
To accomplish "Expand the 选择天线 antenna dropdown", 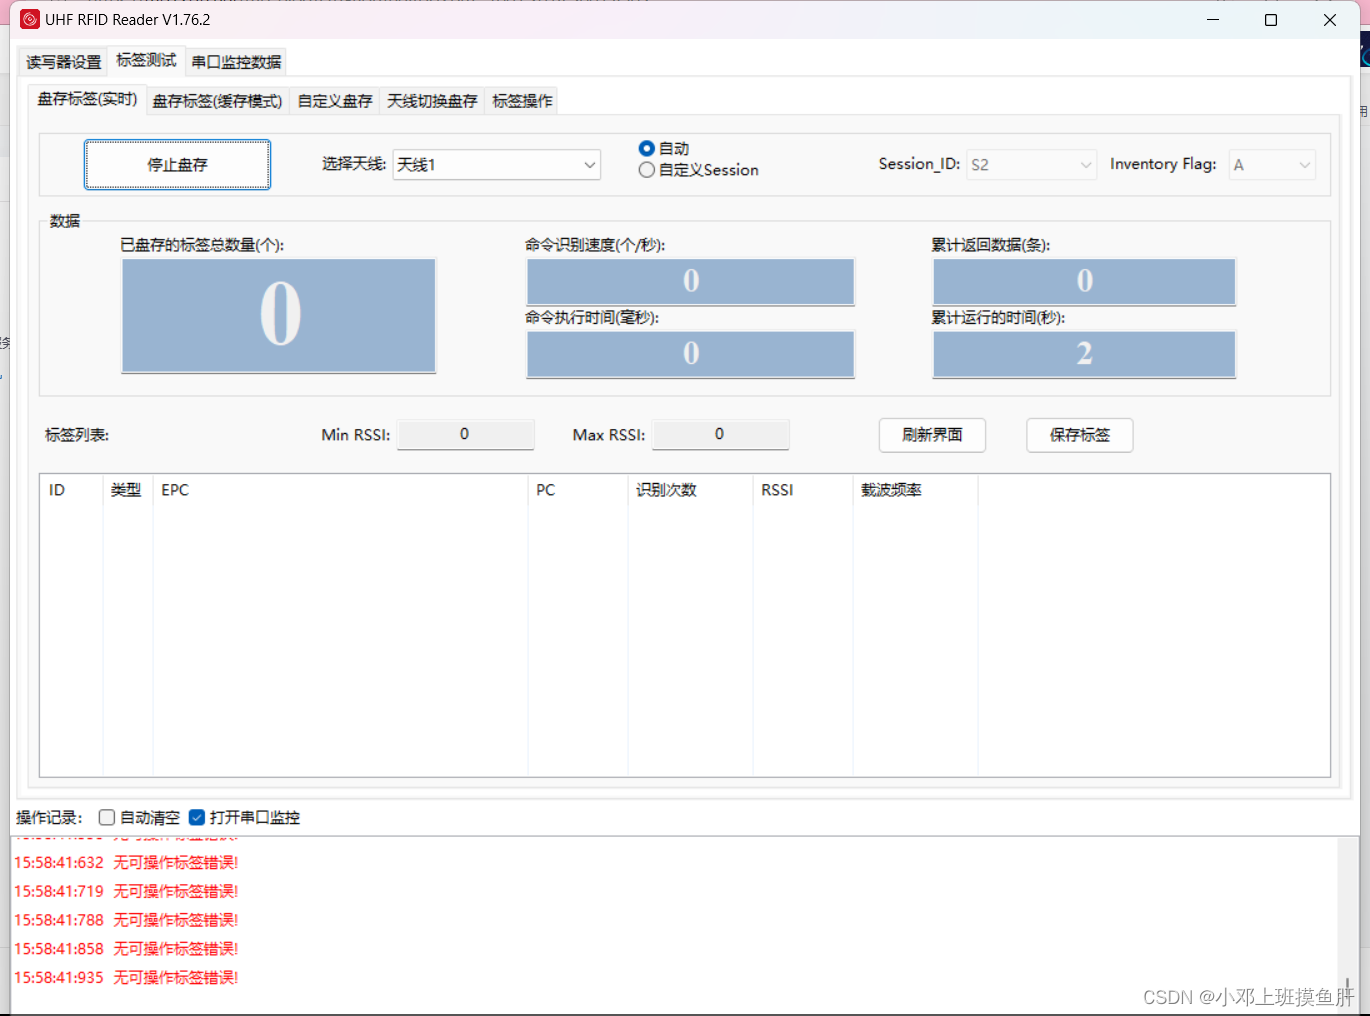I will pyautogui.click(x=496, y=165).
